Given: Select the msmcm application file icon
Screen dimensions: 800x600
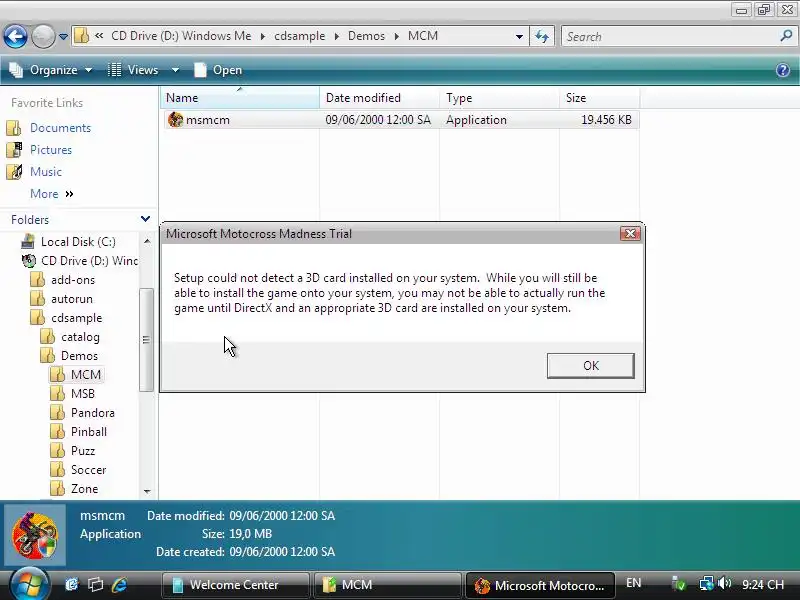Looking at the screenshot, I should (x=176, y=119).
